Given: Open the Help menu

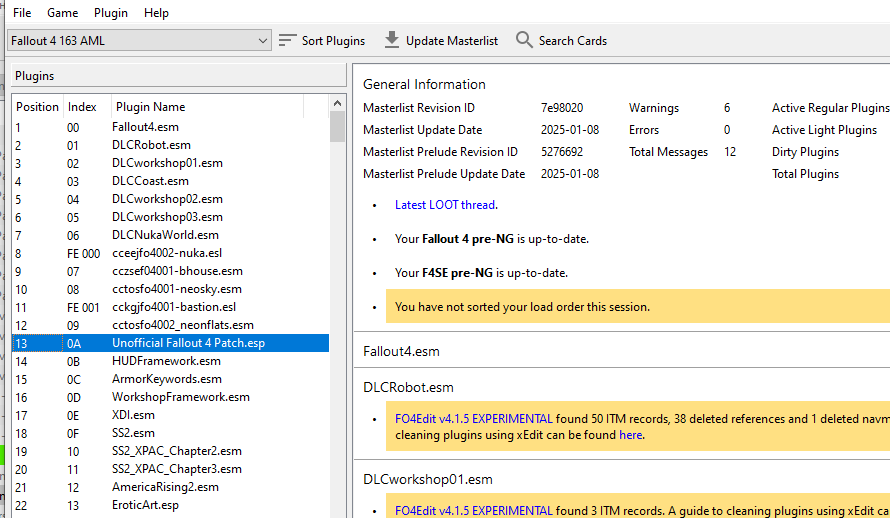Looking at the screenshot, I should [x=156, y=13].
